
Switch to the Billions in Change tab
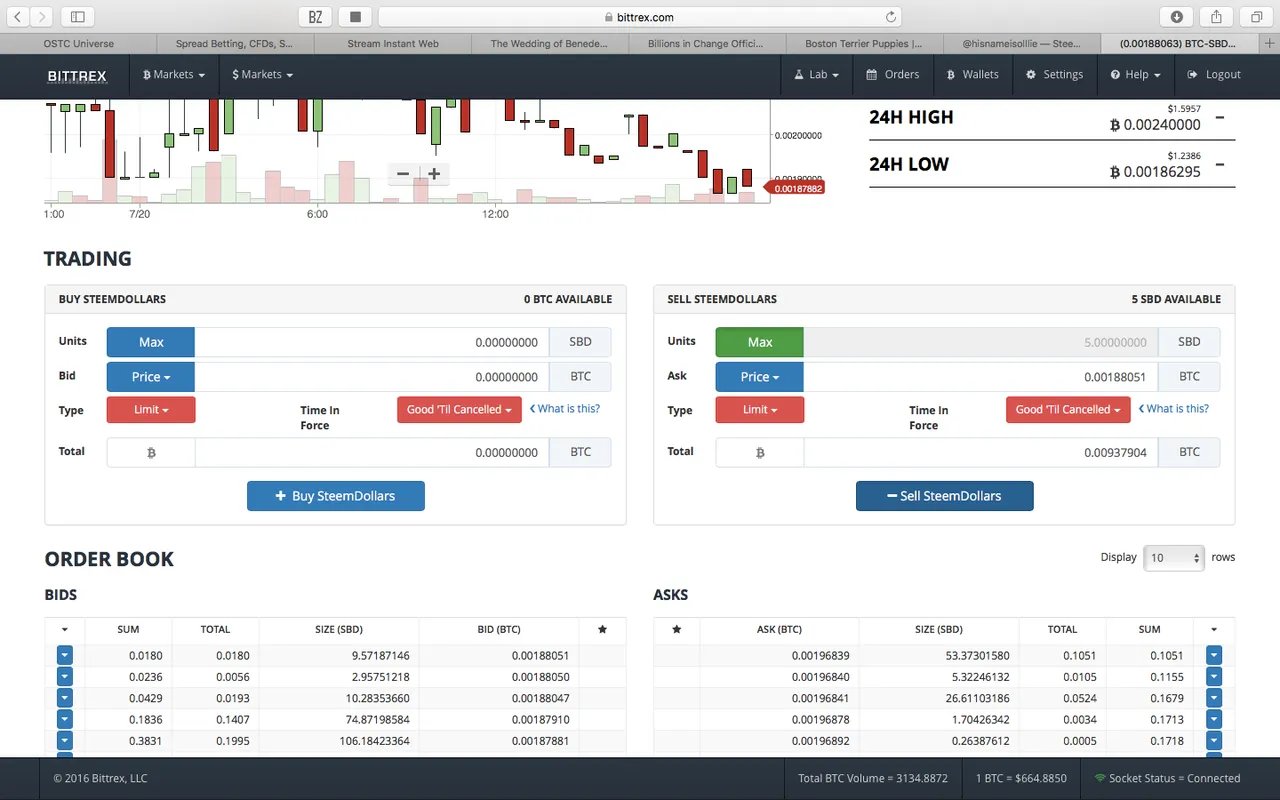[x=708, y=44]
